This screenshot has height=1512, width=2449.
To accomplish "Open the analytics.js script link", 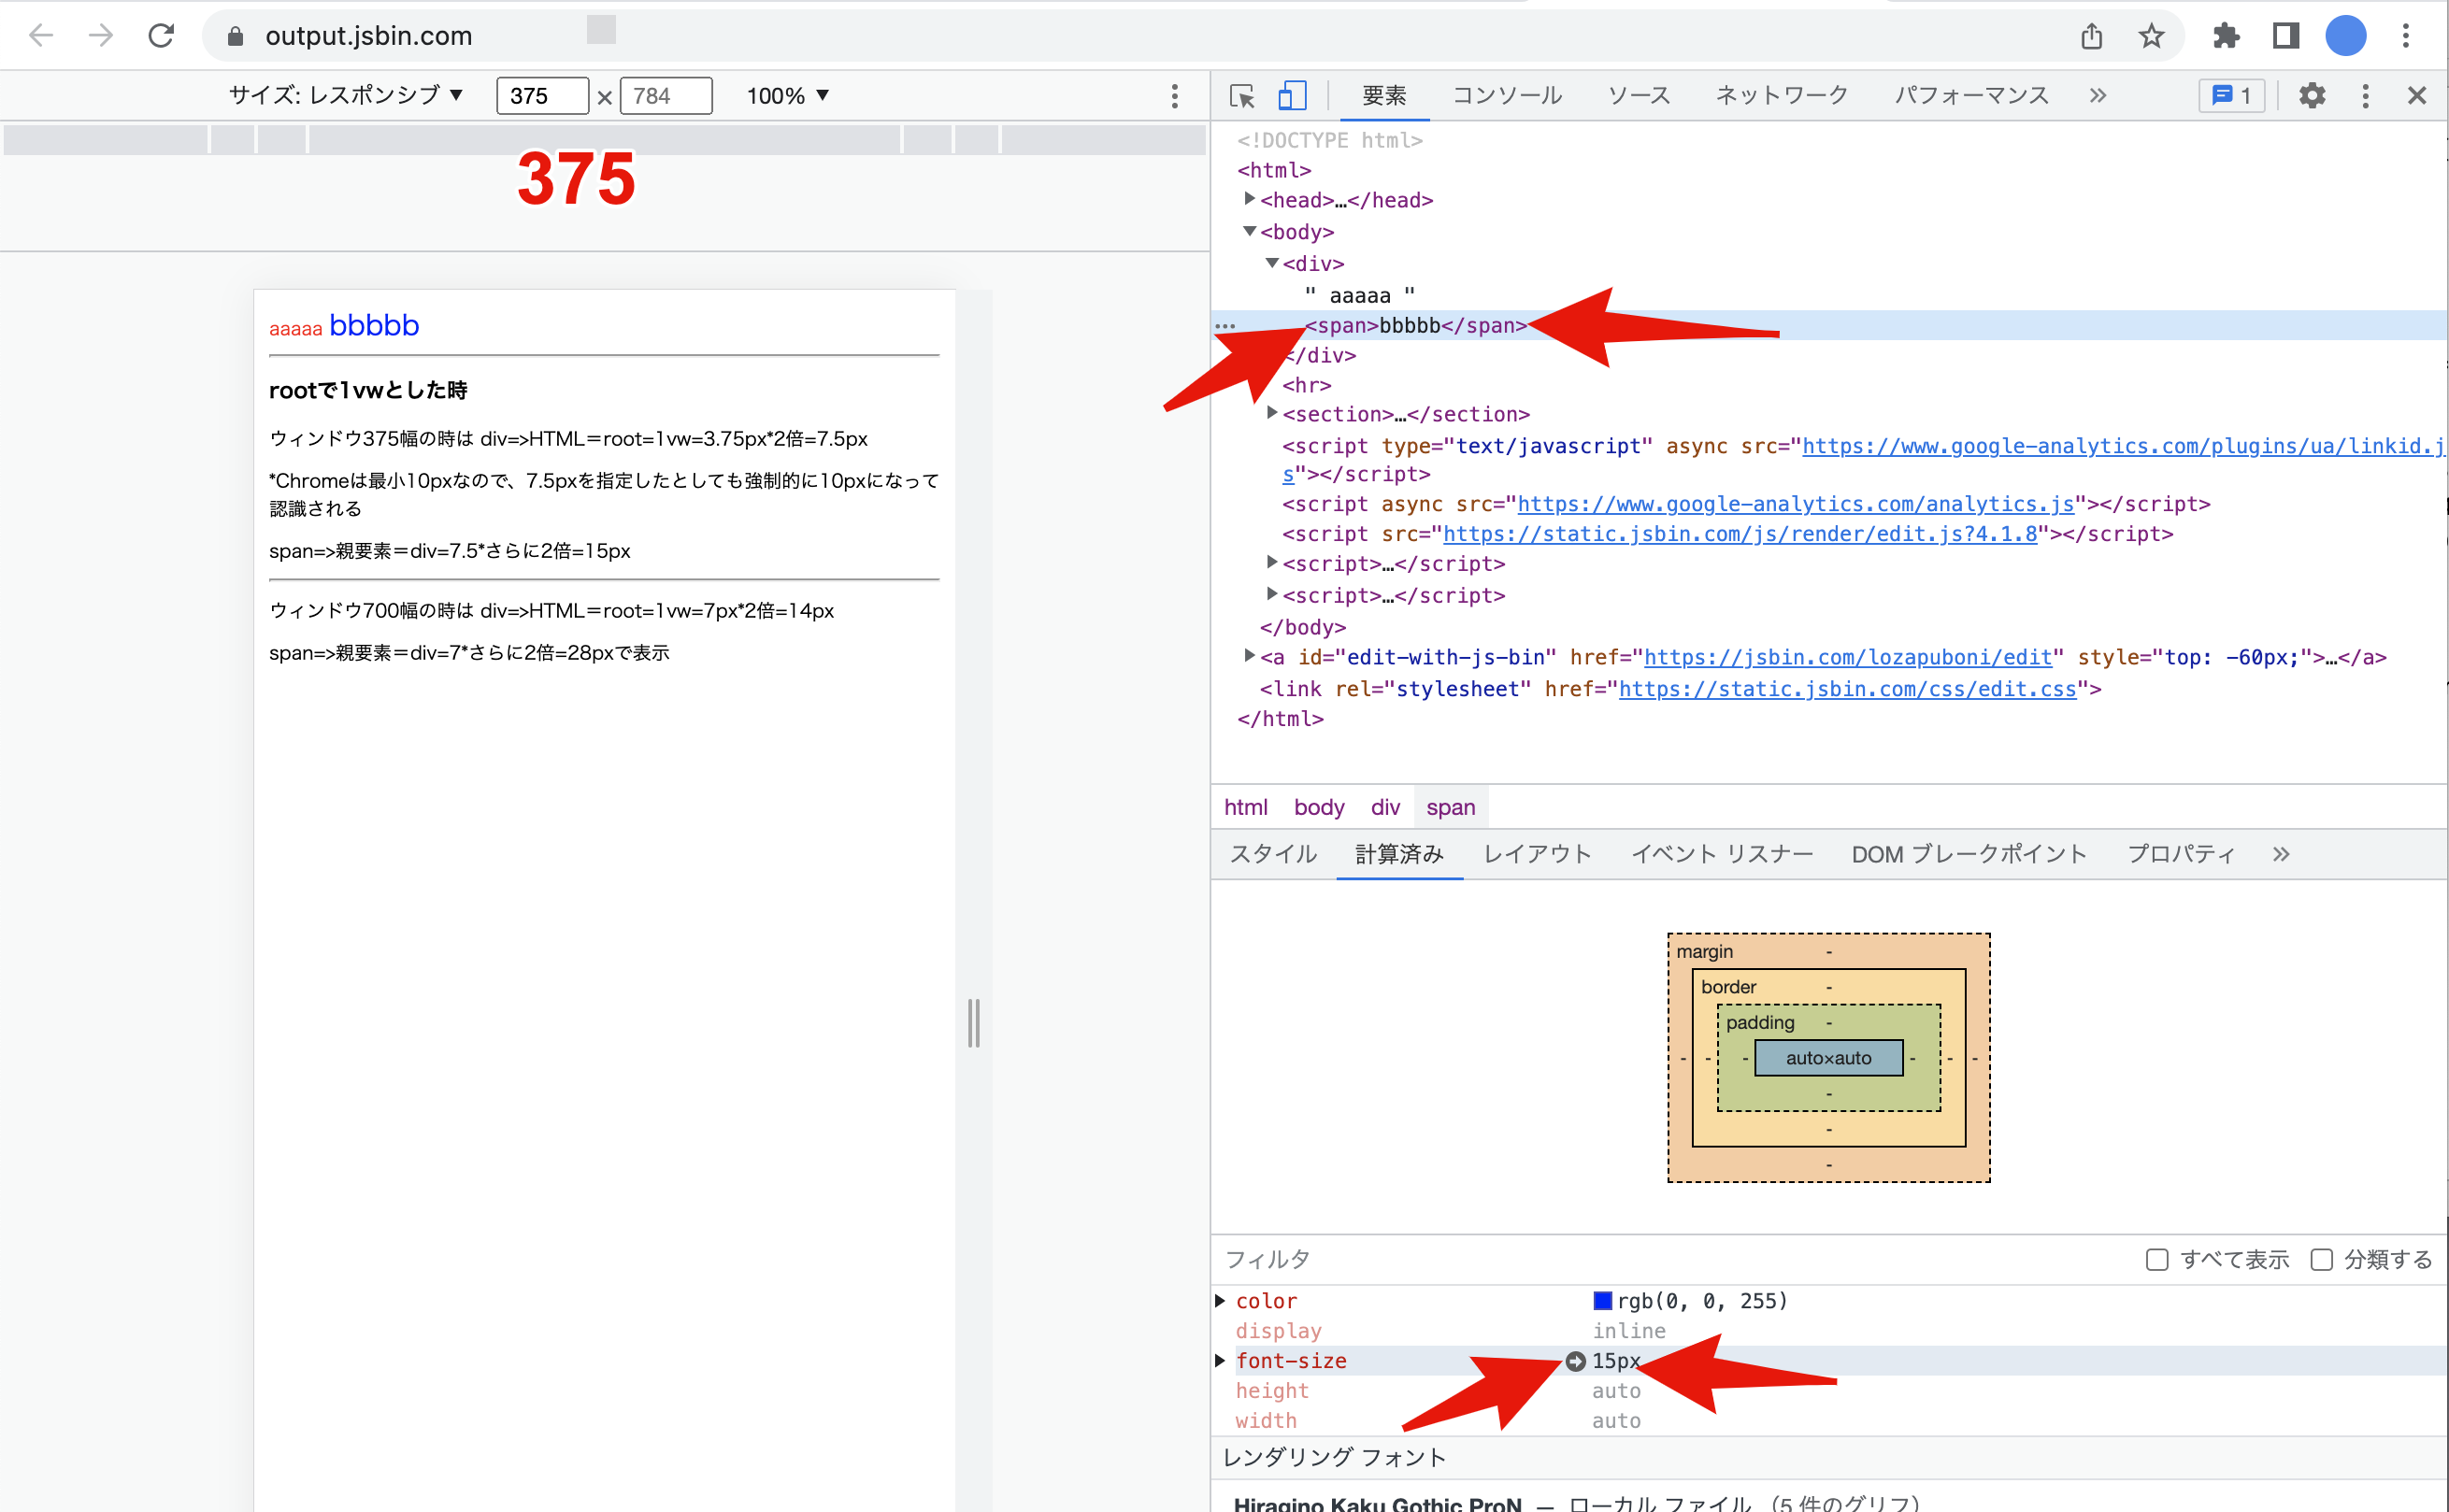I will coord(1796,504).
